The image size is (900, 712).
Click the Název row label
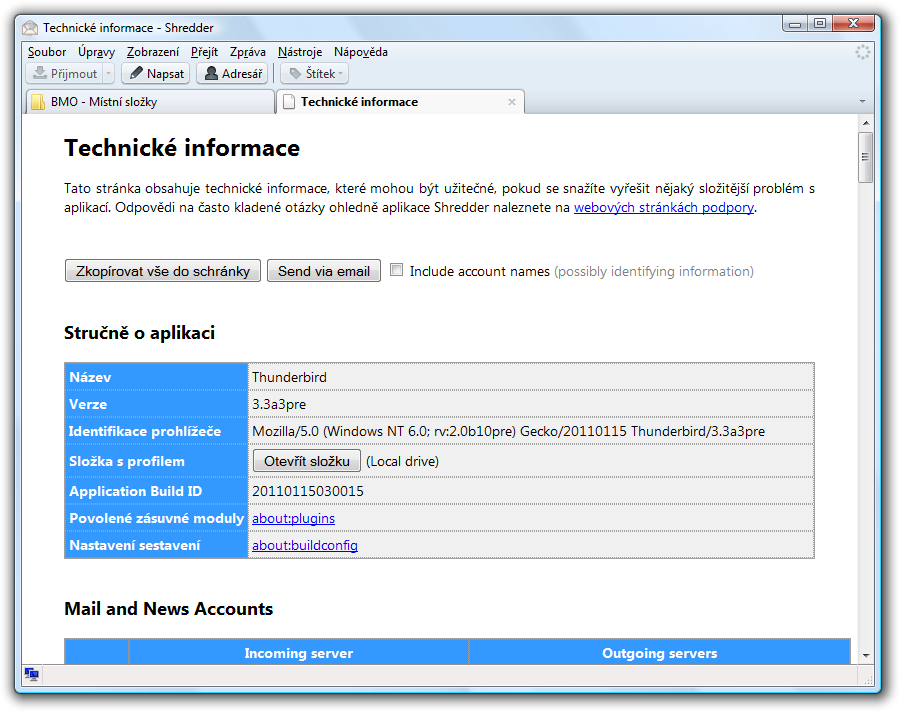tap(90, 377)
